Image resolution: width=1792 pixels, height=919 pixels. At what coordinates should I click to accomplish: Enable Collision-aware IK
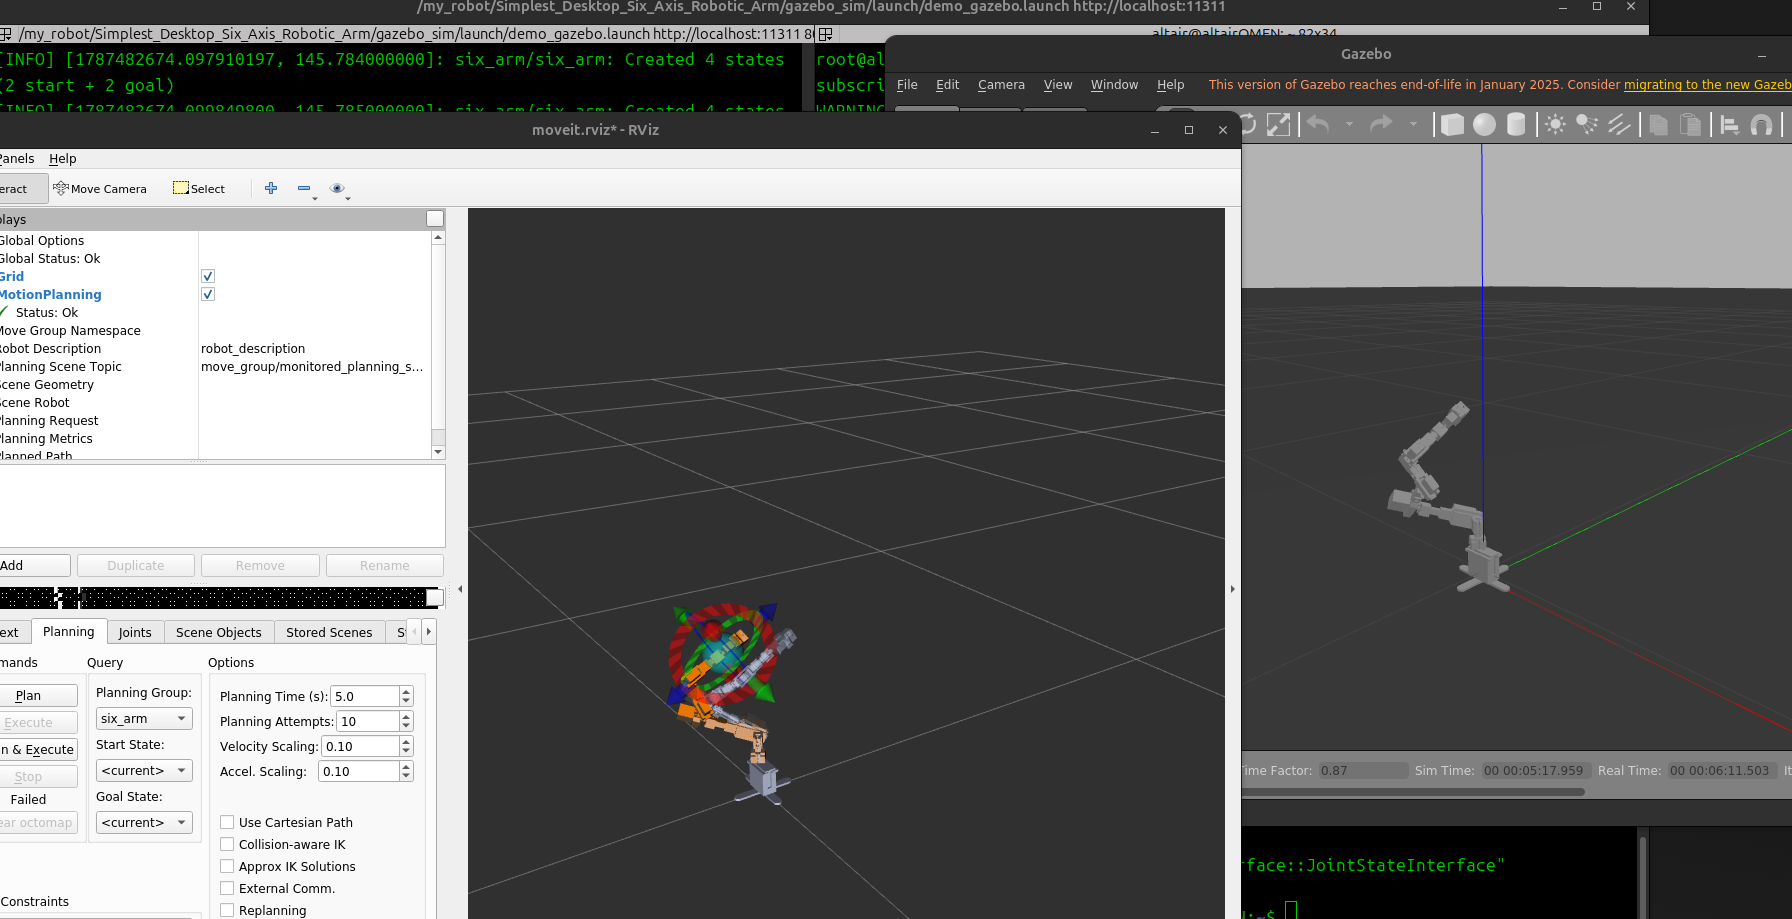click(x=227, y=844)
